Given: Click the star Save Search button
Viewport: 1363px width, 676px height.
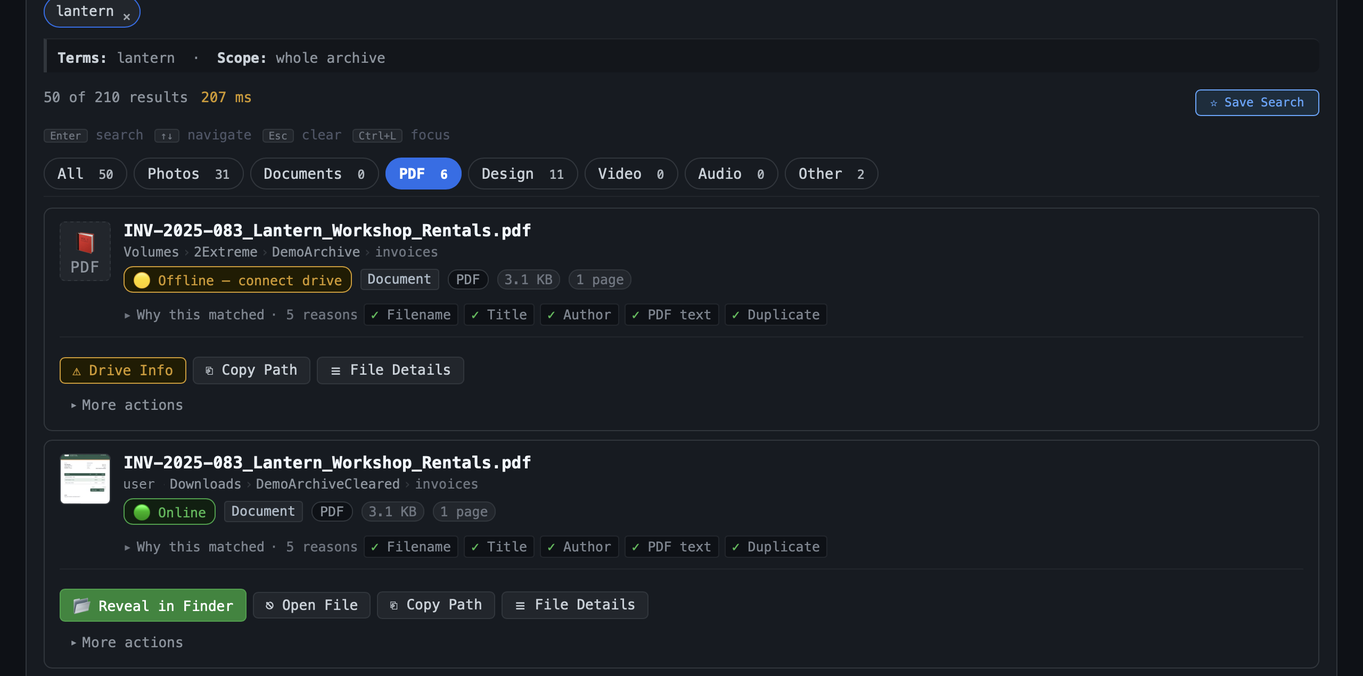Looking at the screenshot, I should [1256, 103].
